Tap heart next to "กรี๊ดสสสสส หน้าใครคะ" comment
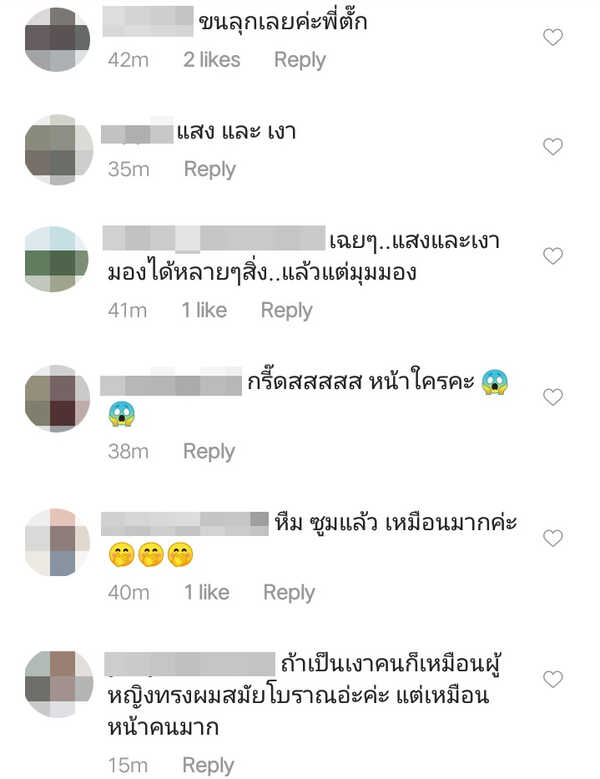 pos(552,397)
